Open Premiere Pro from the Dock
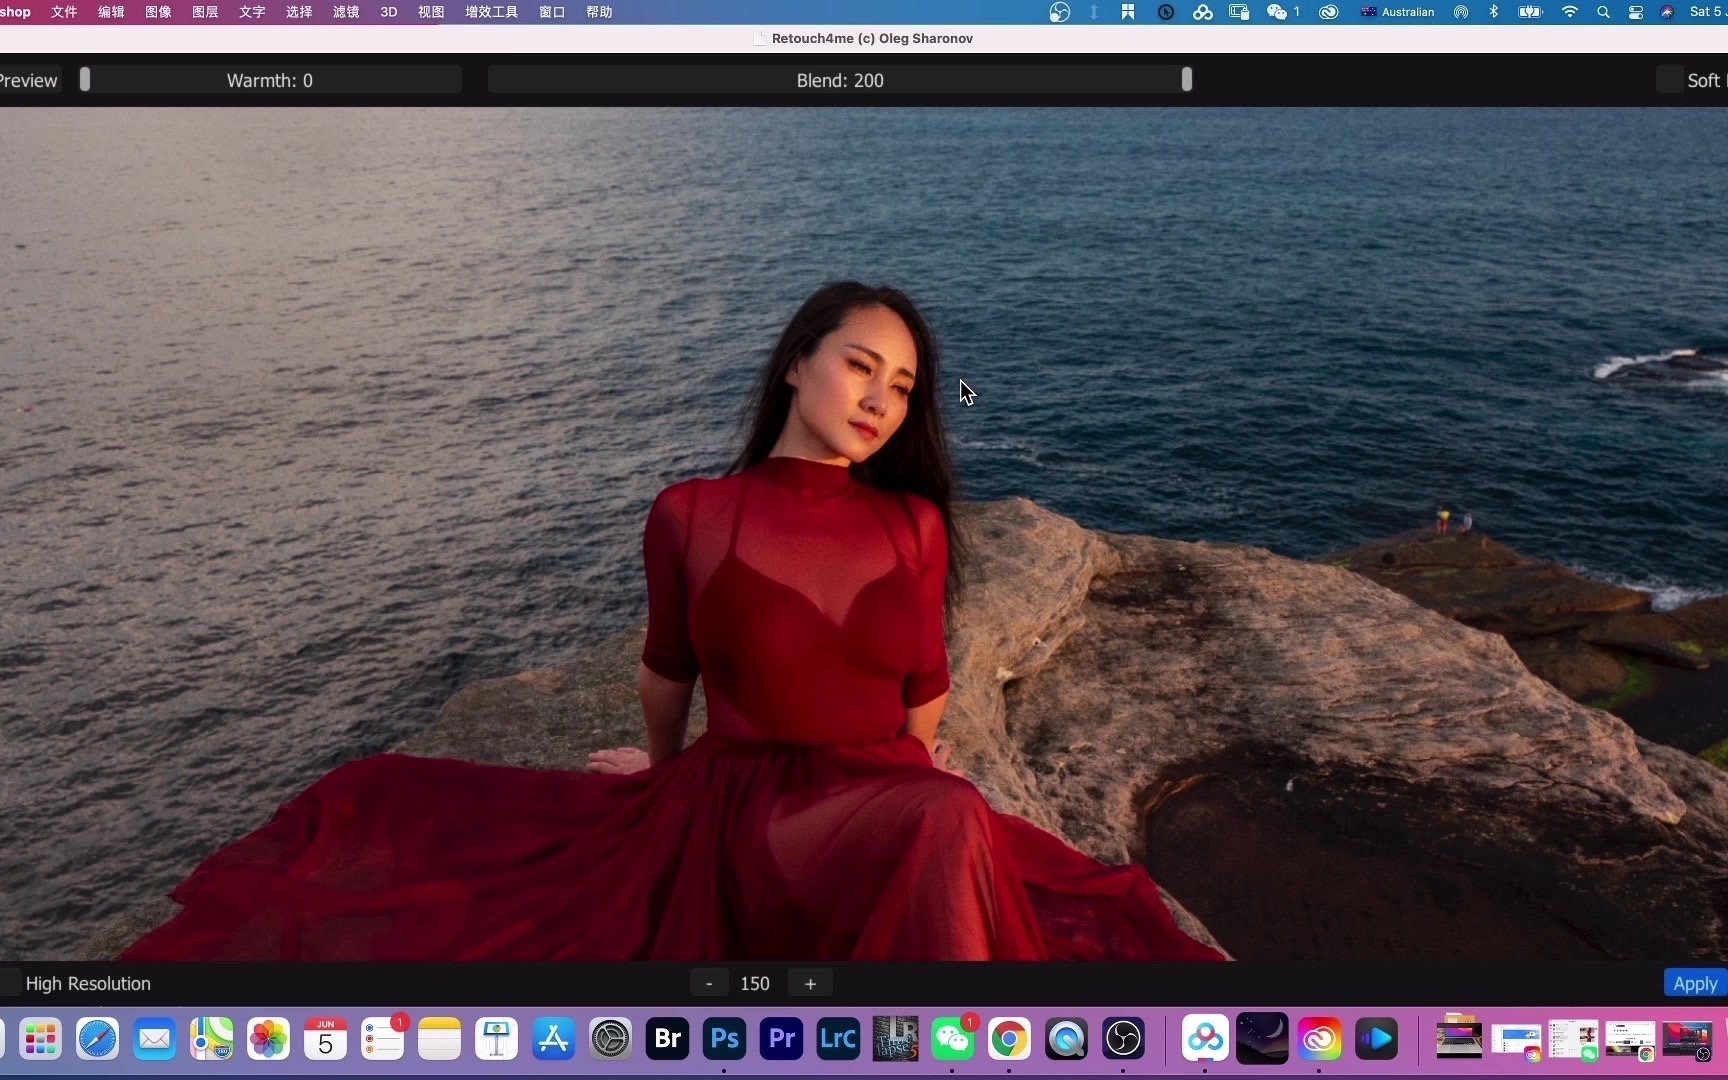This screenshot has width=1728, height=1080. point(780,1040)
